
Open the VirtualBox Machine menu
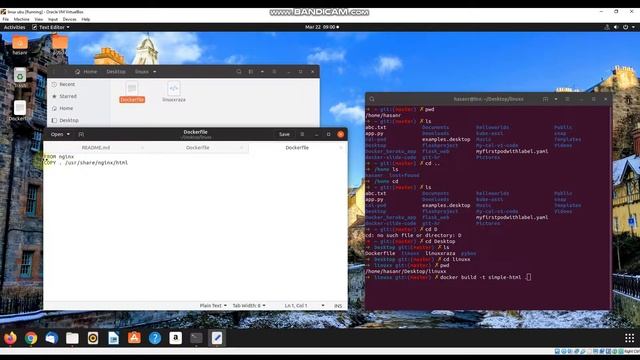[21, 19]
